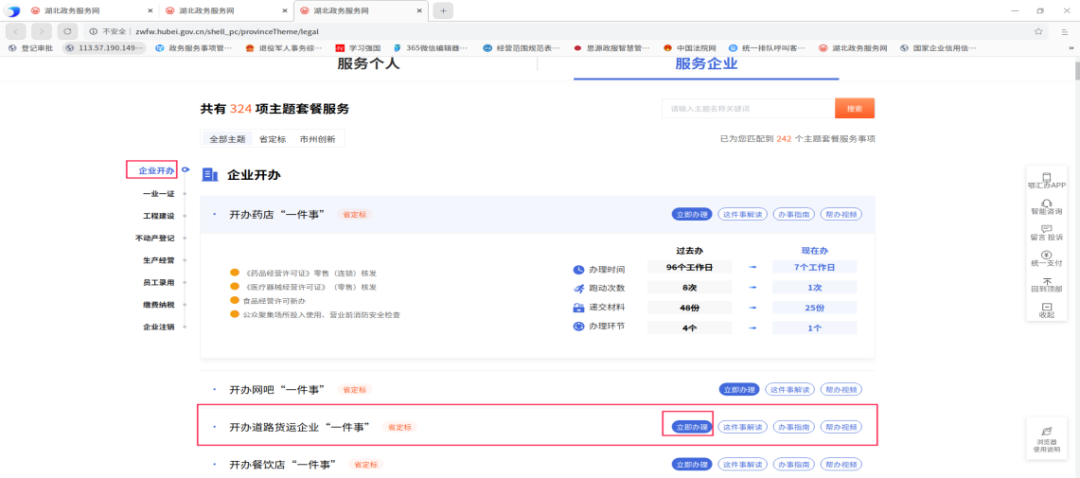Click the 办理环节 steps icon
The height and width of the screenshot is (478, 1080).
(x=578, y=326)
